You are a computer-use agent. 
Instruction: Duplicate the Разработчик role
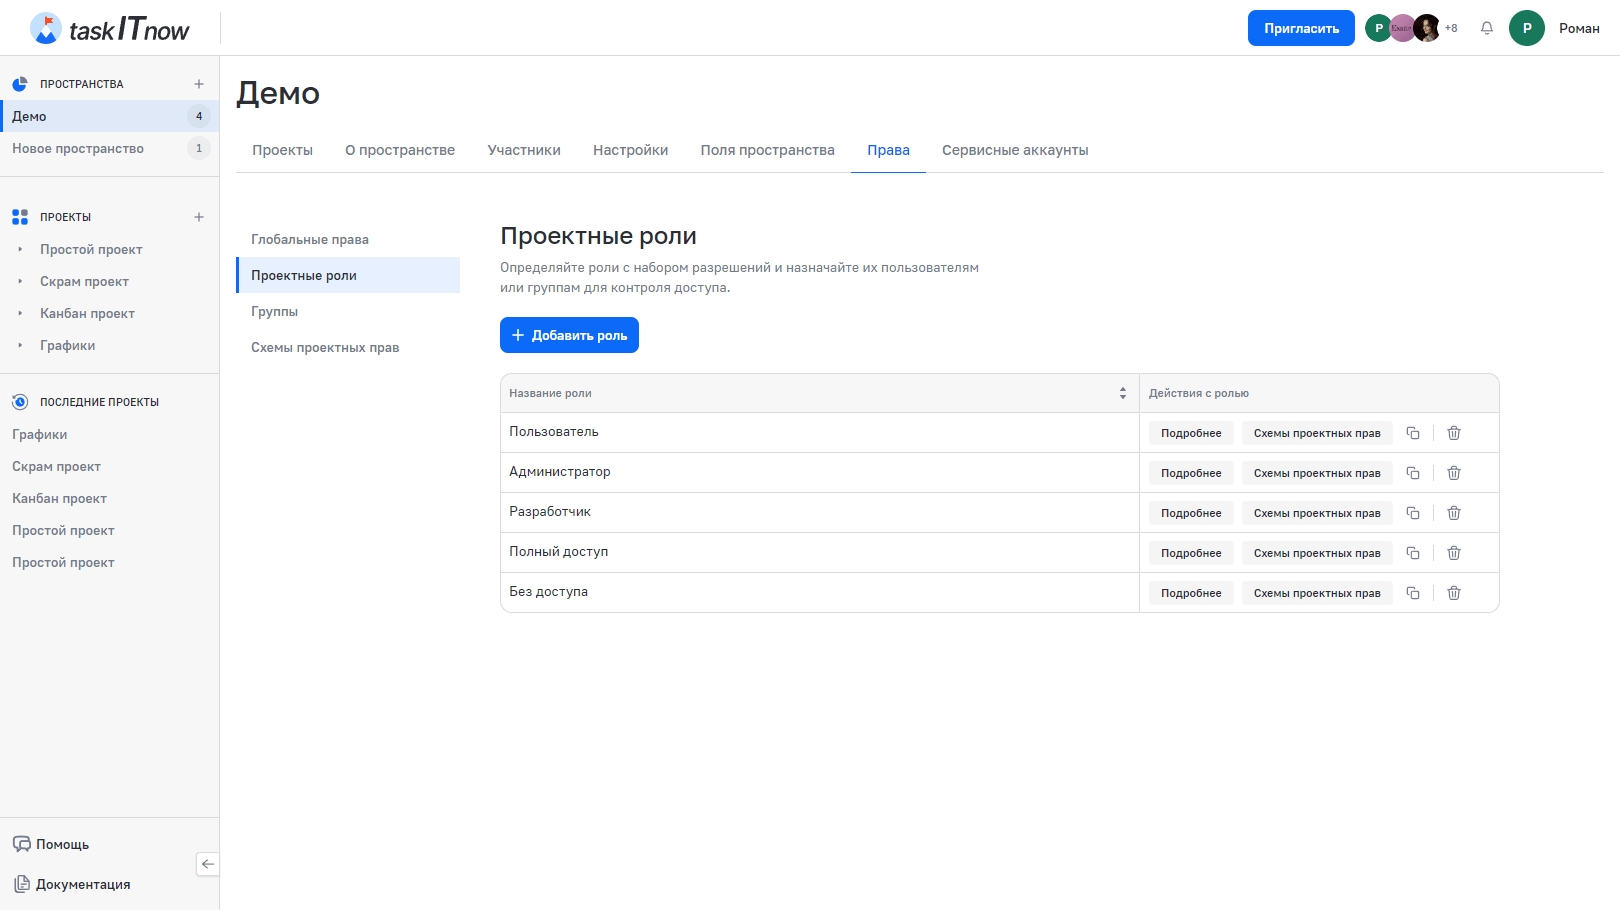[x=1413, y=513]
